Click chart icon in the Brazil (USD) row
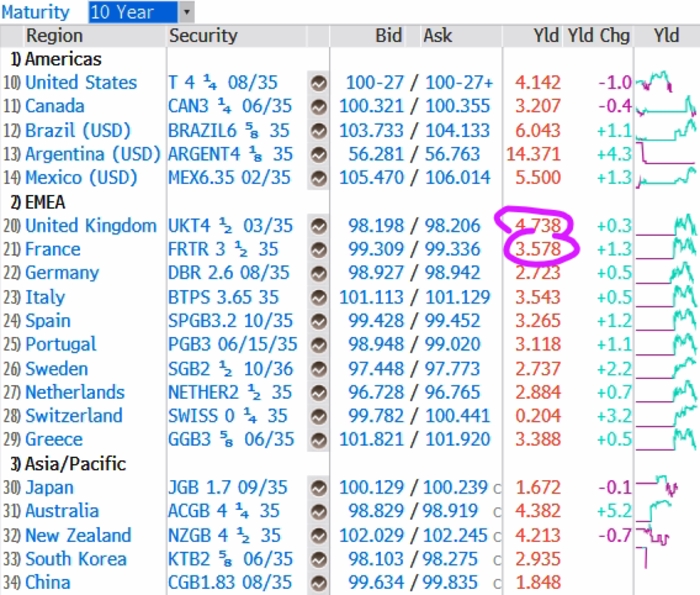700x595 pixels. 319,131
